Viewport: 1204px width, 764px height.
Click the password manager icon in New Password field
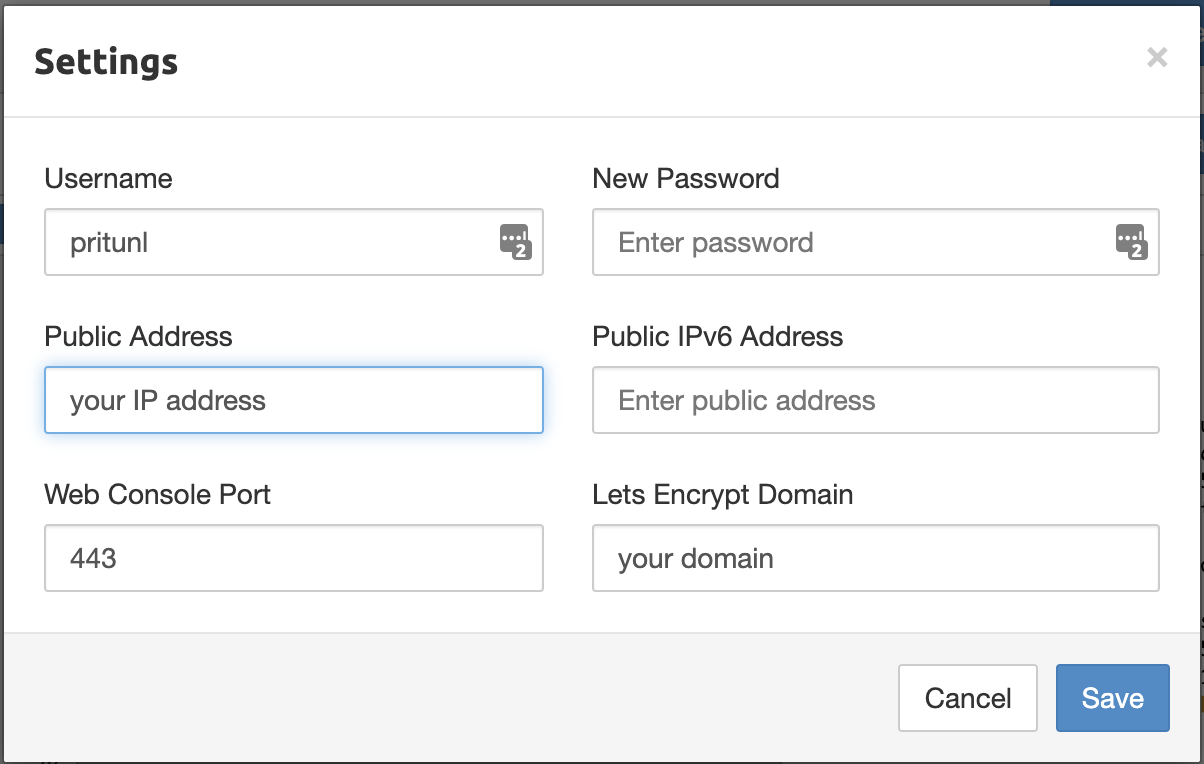(1131, 242)
